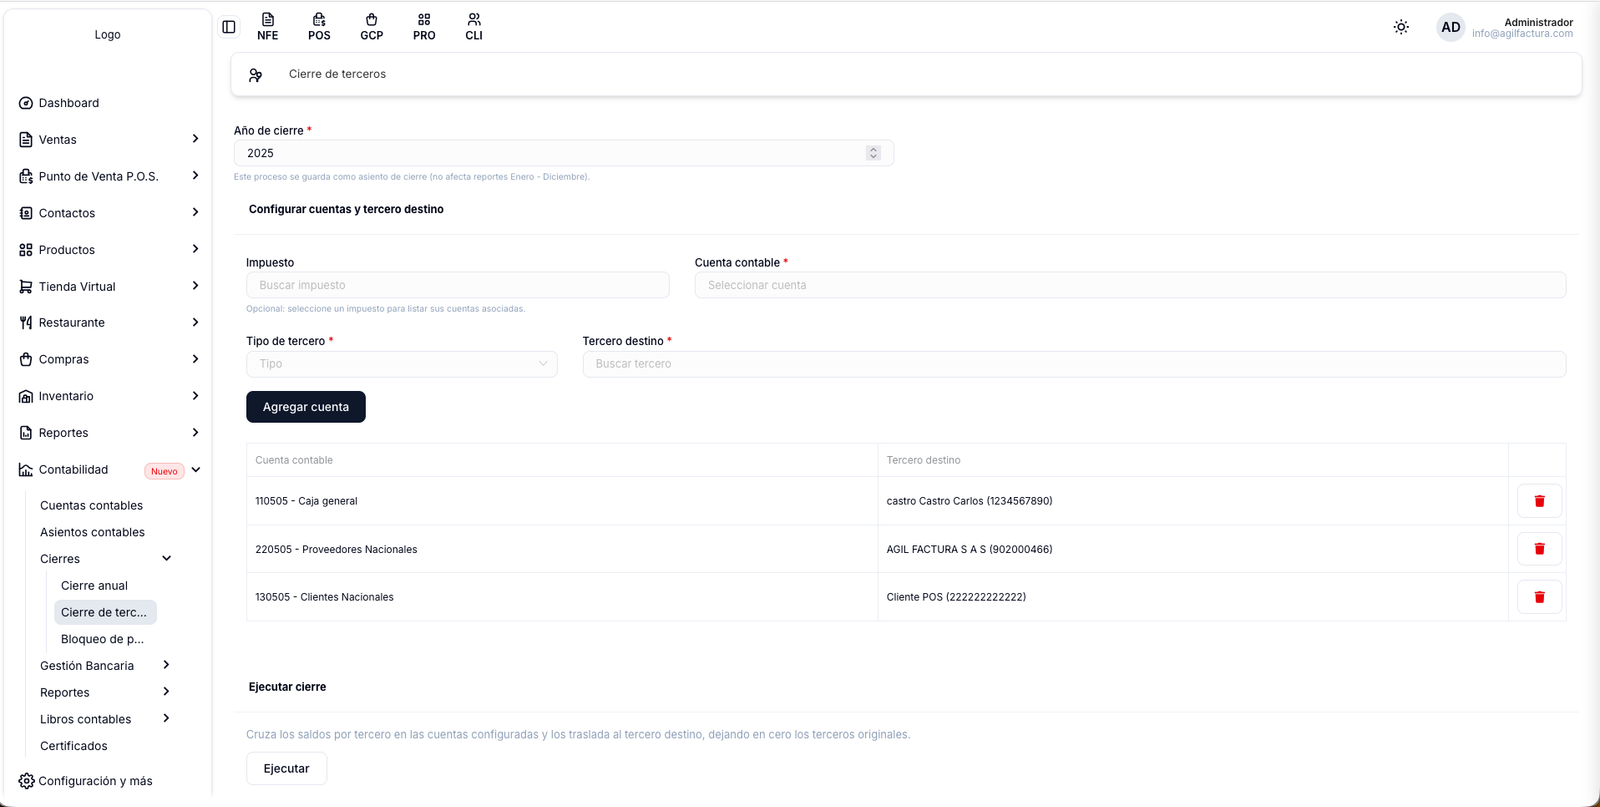Click the Restaurante utensils icon

[26, 323]
